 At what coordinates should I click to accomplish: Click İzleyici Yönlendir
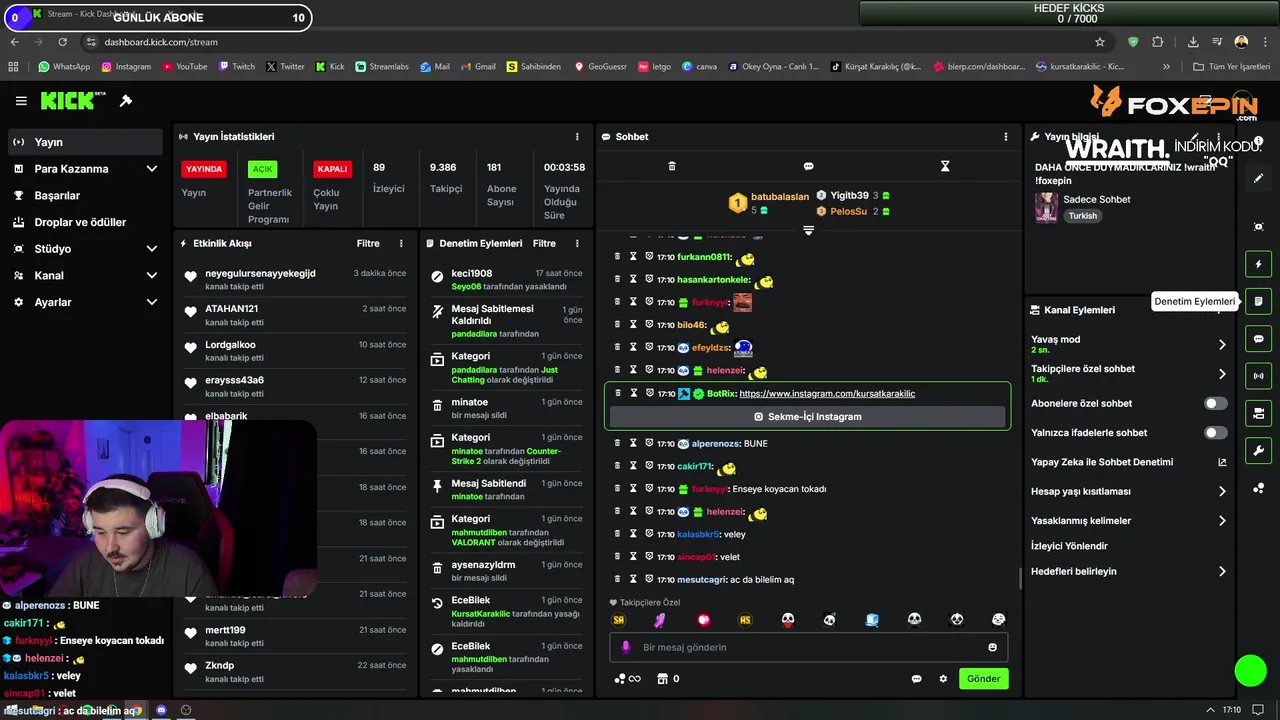coord(1069,546)
